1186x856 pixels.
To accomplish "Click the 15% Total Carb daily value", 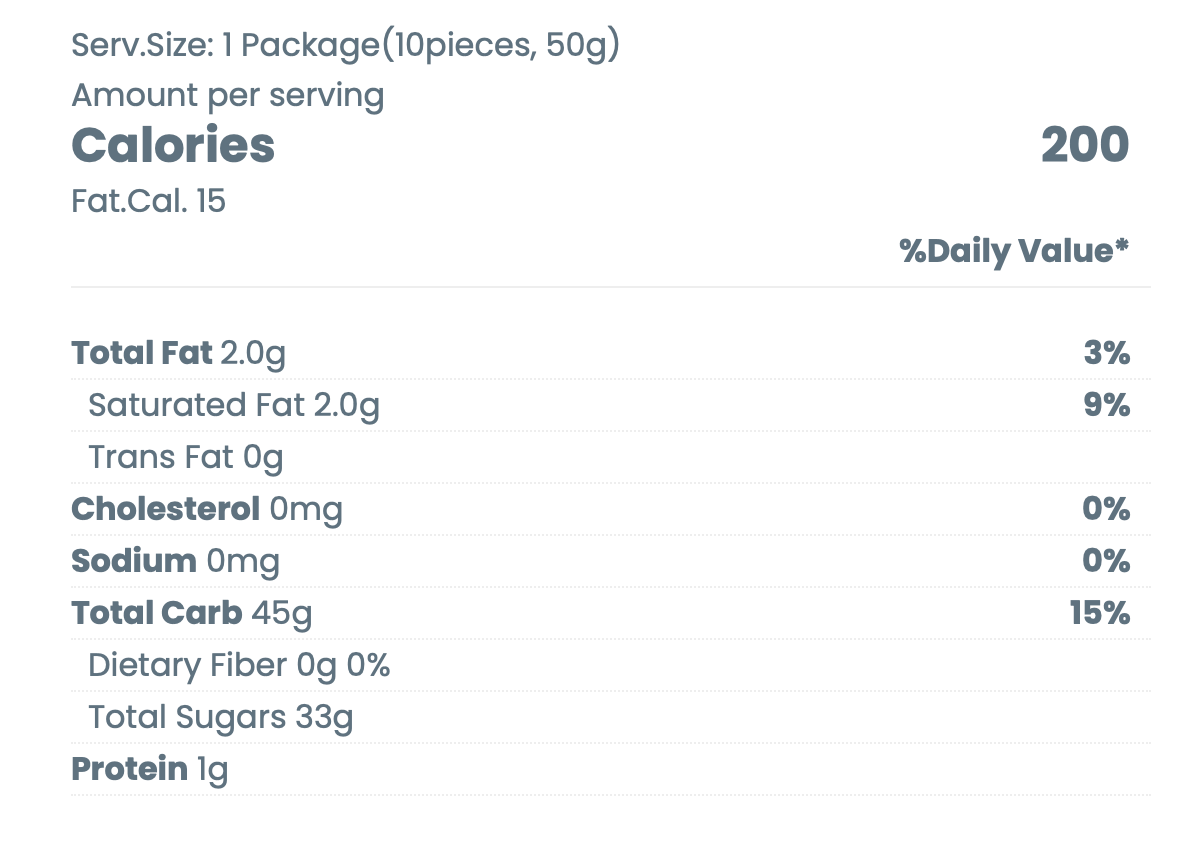I will point(1100,613).
